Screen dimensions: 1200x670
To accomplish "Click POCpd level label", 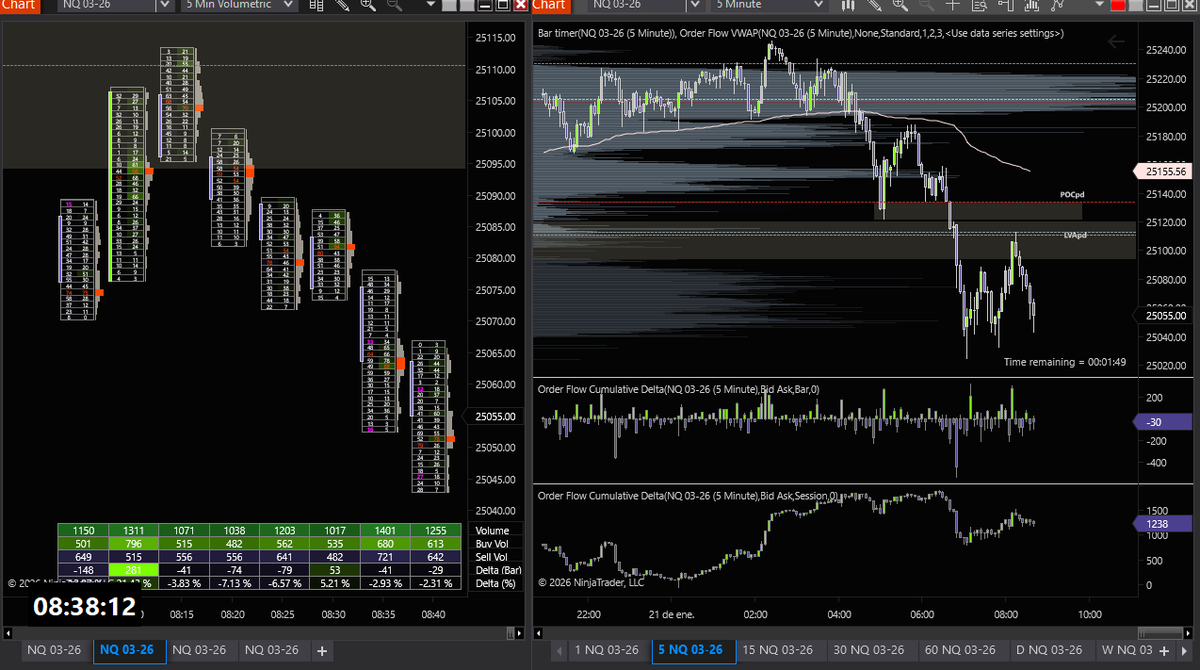I will coord(1072,194).
